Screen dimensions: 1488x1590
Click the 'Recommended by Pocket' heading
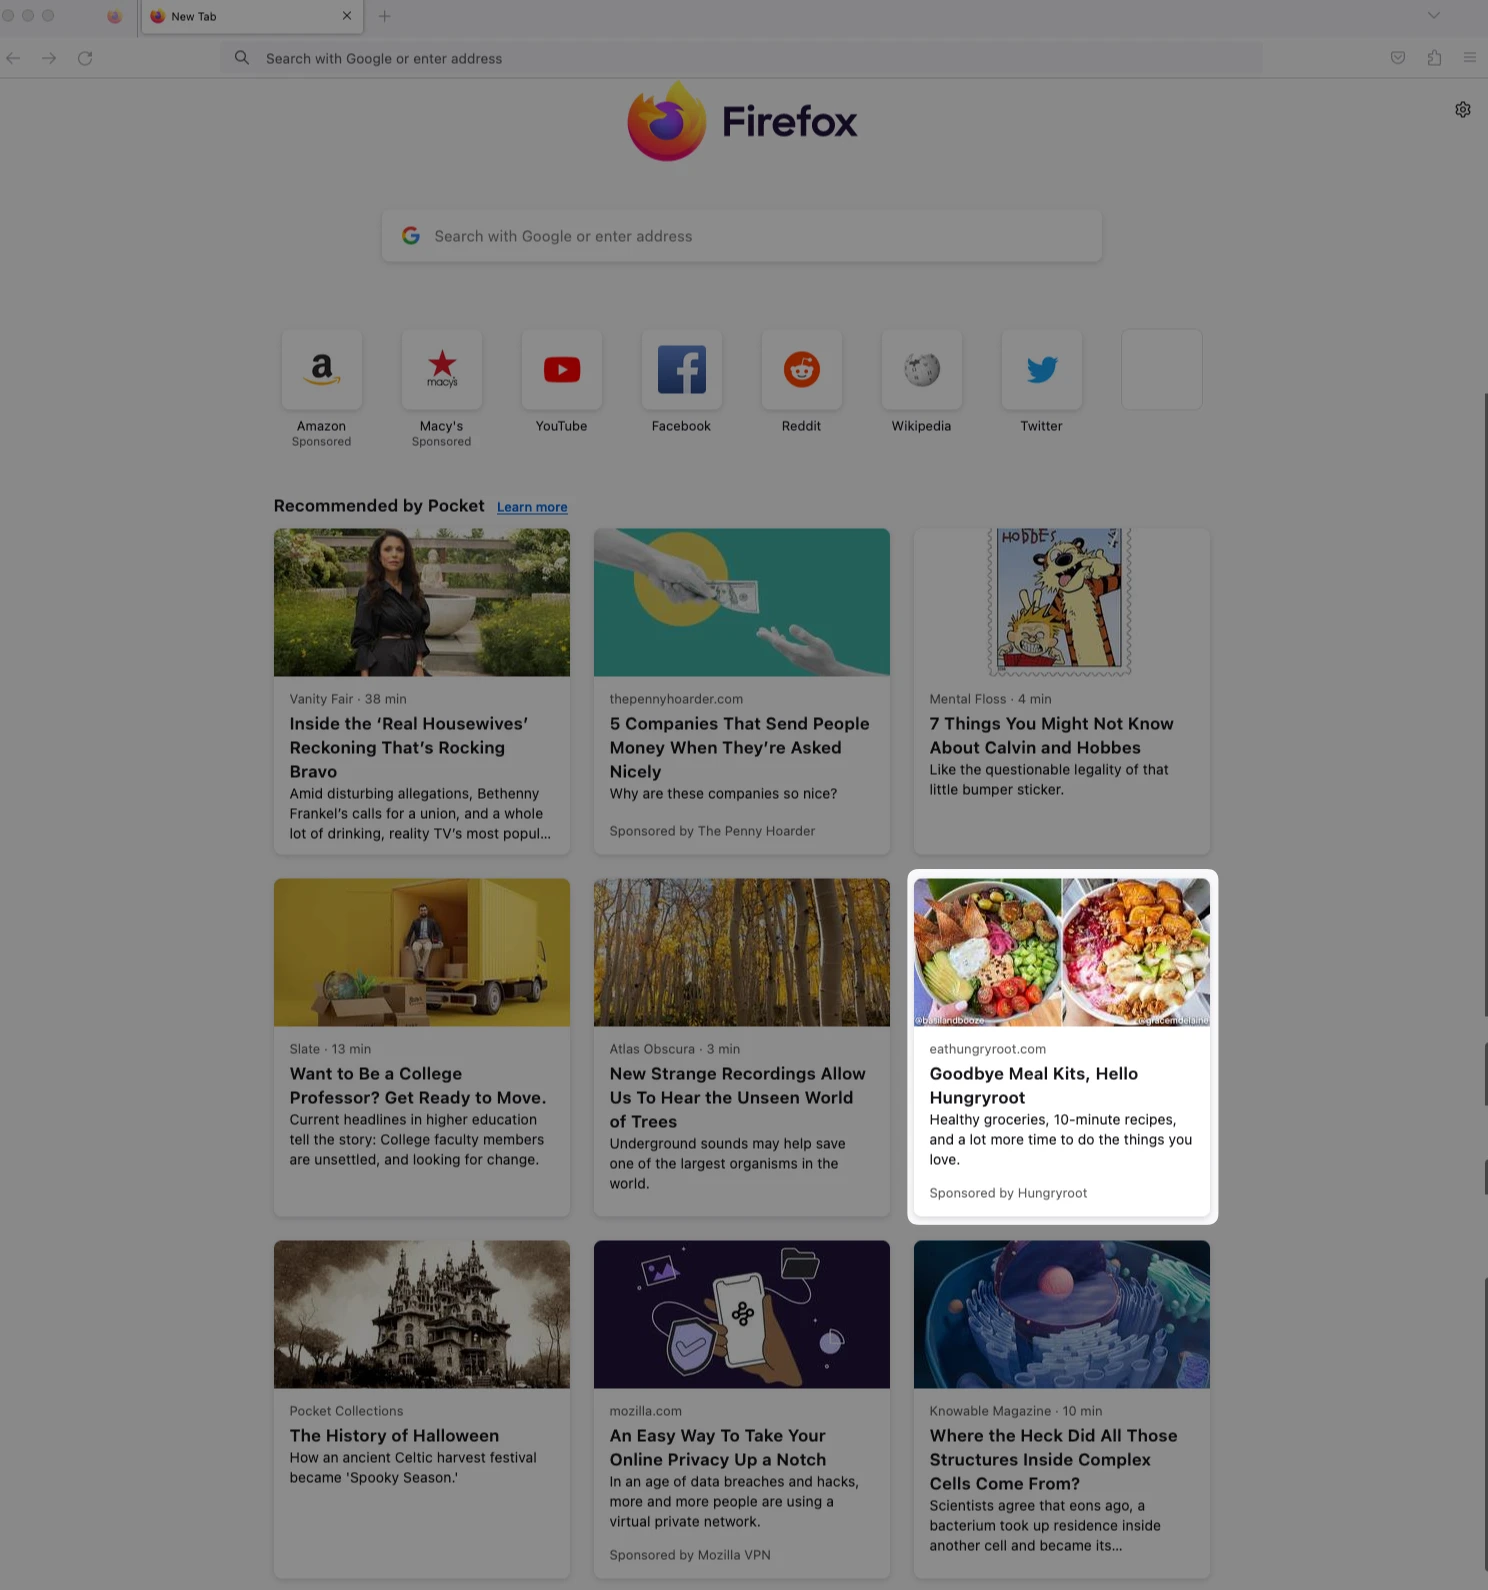(x=379, y=506)
